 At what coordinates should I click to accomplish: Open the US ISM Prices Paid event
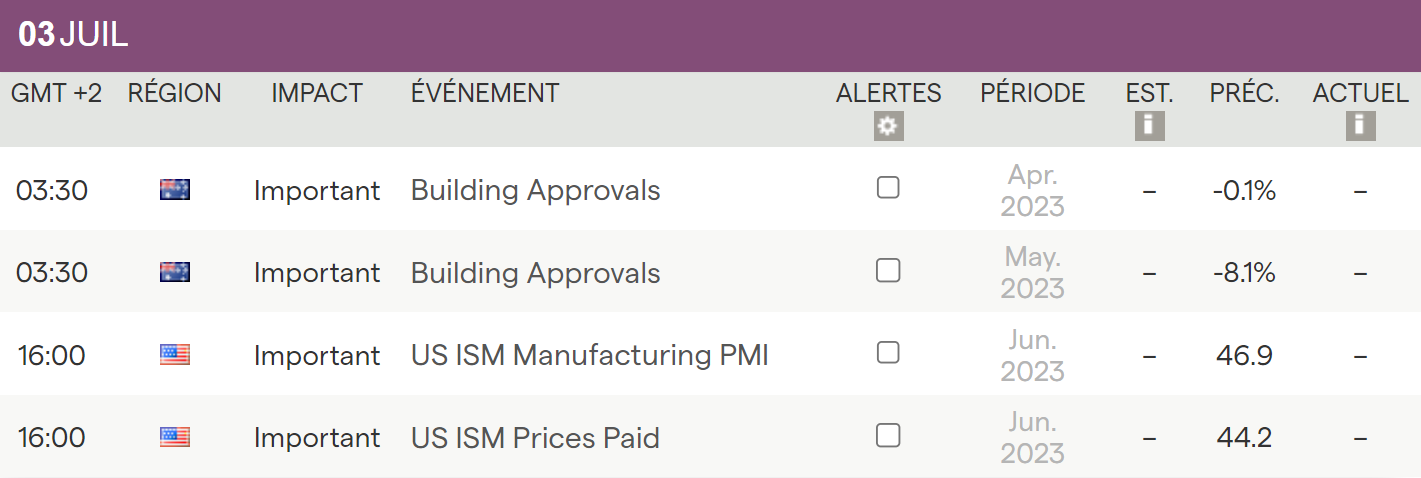click(535, 438)
